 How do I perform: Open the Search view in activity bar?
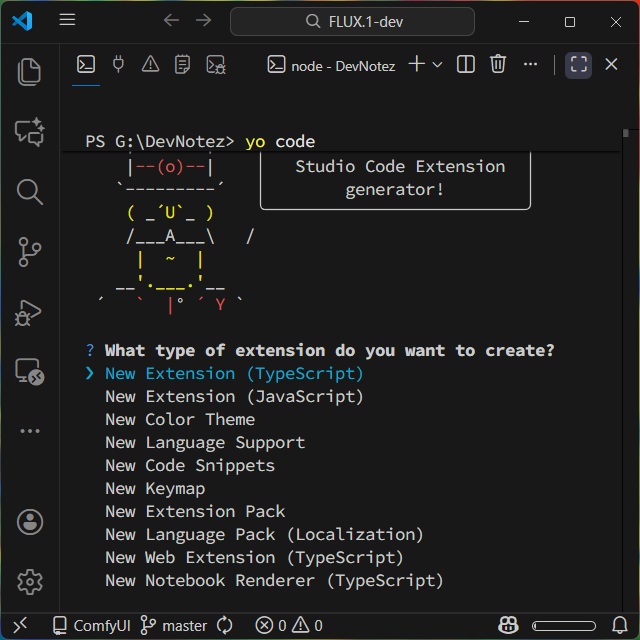coord(30,191)
